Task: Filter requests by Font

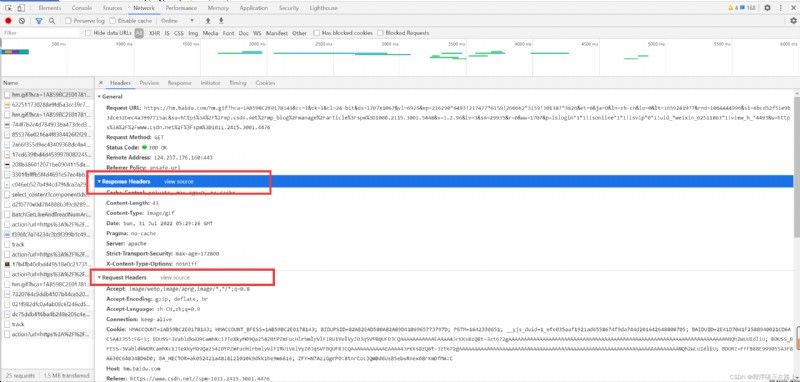Action: point(229,33)
